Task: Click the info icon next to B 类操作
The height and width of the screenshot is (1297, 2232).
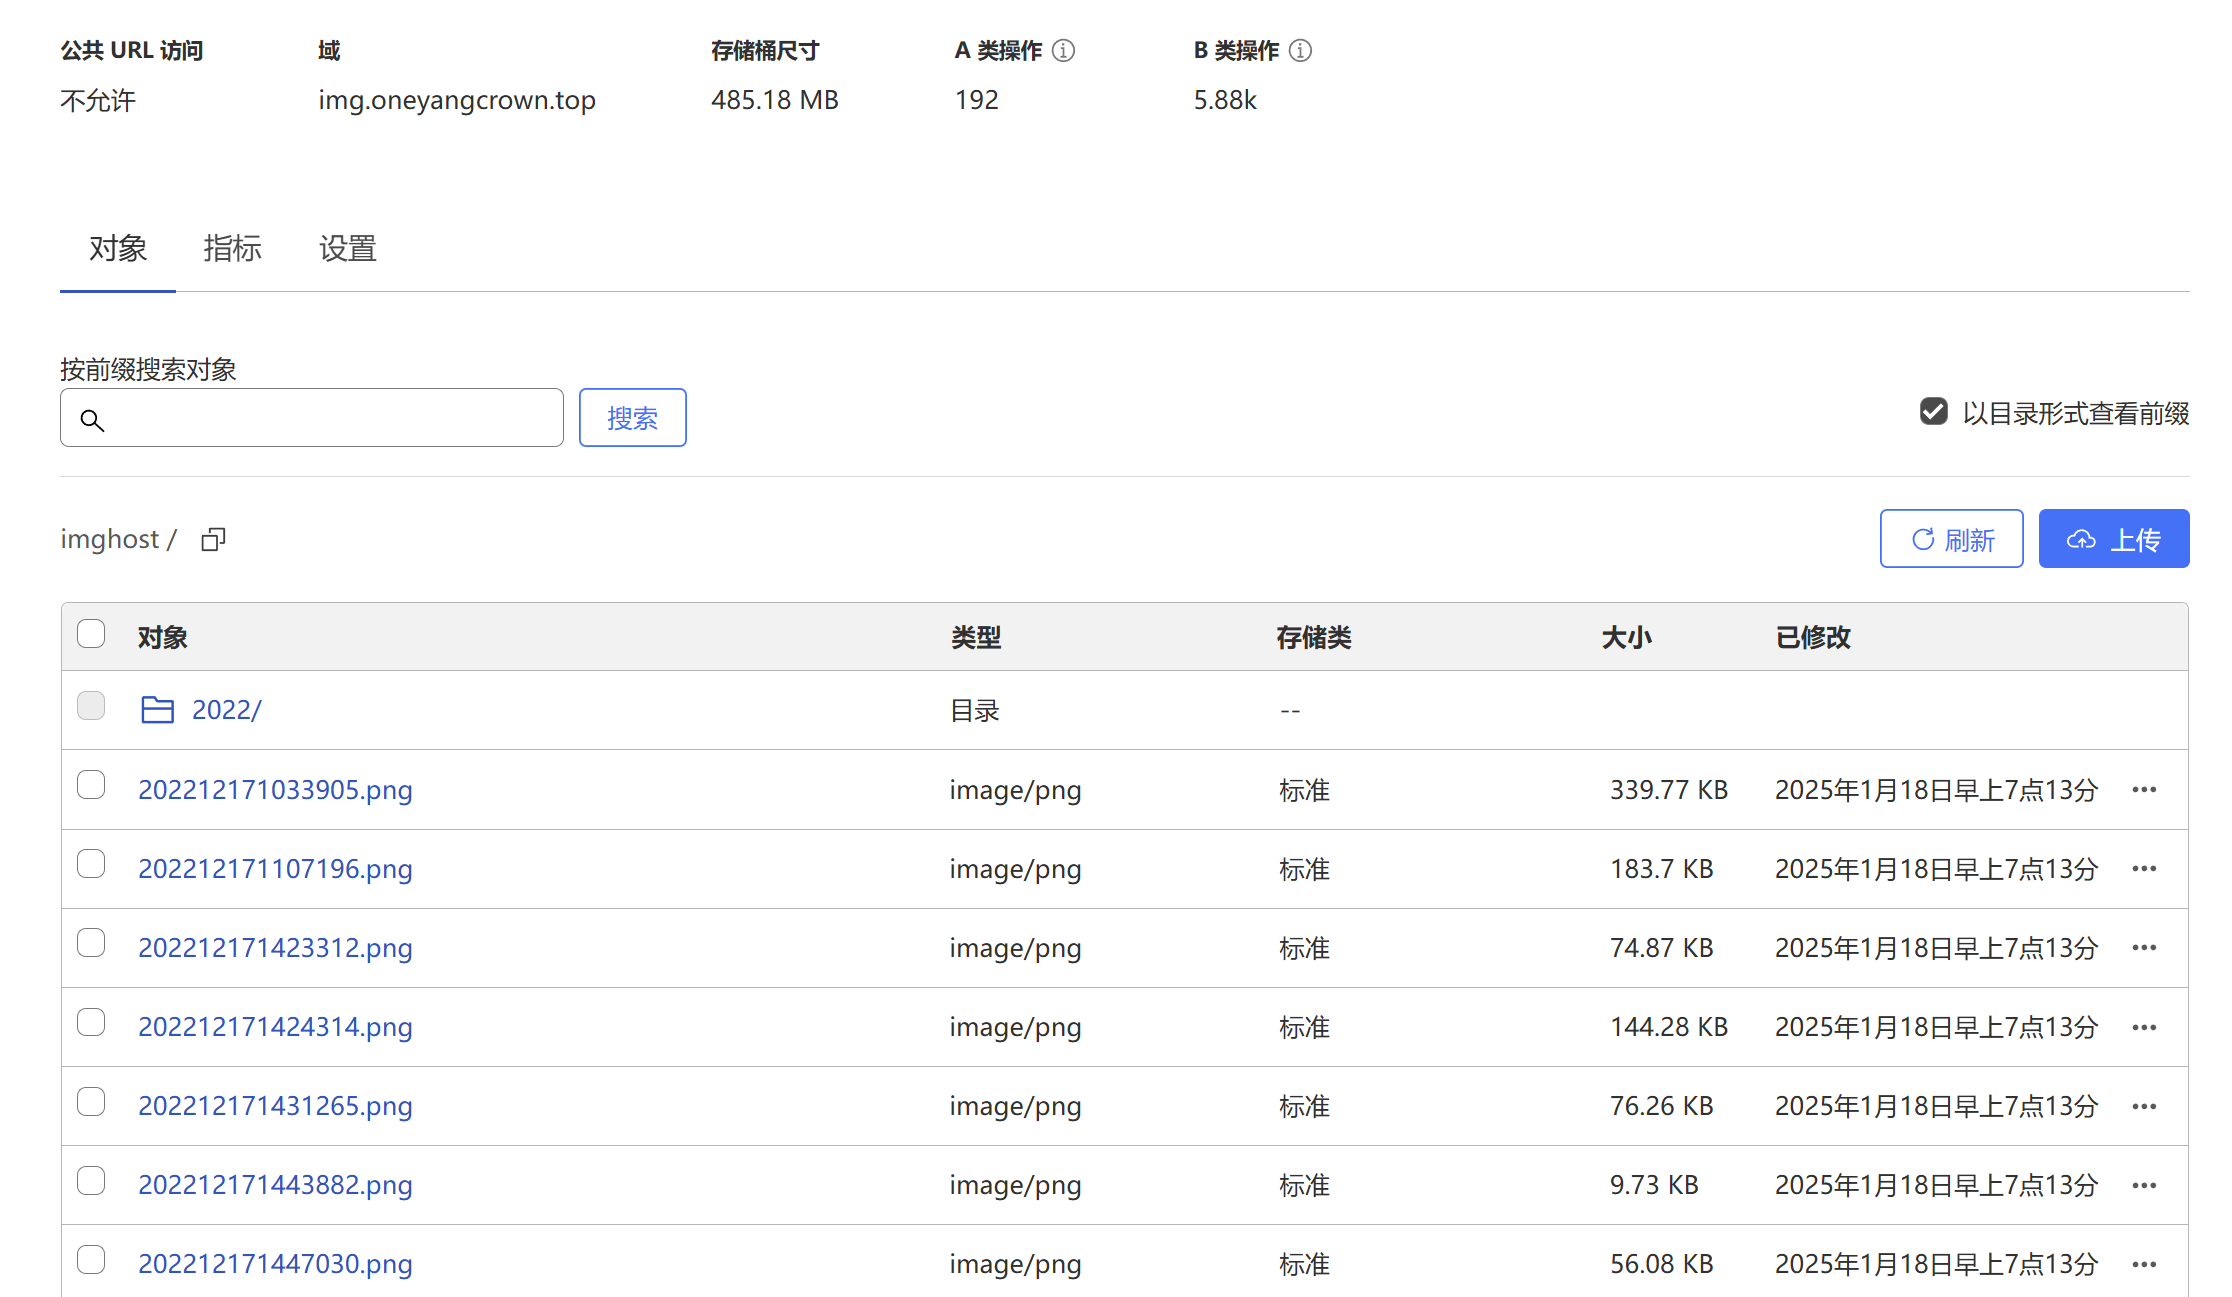Action: [x=1300, y=50]
